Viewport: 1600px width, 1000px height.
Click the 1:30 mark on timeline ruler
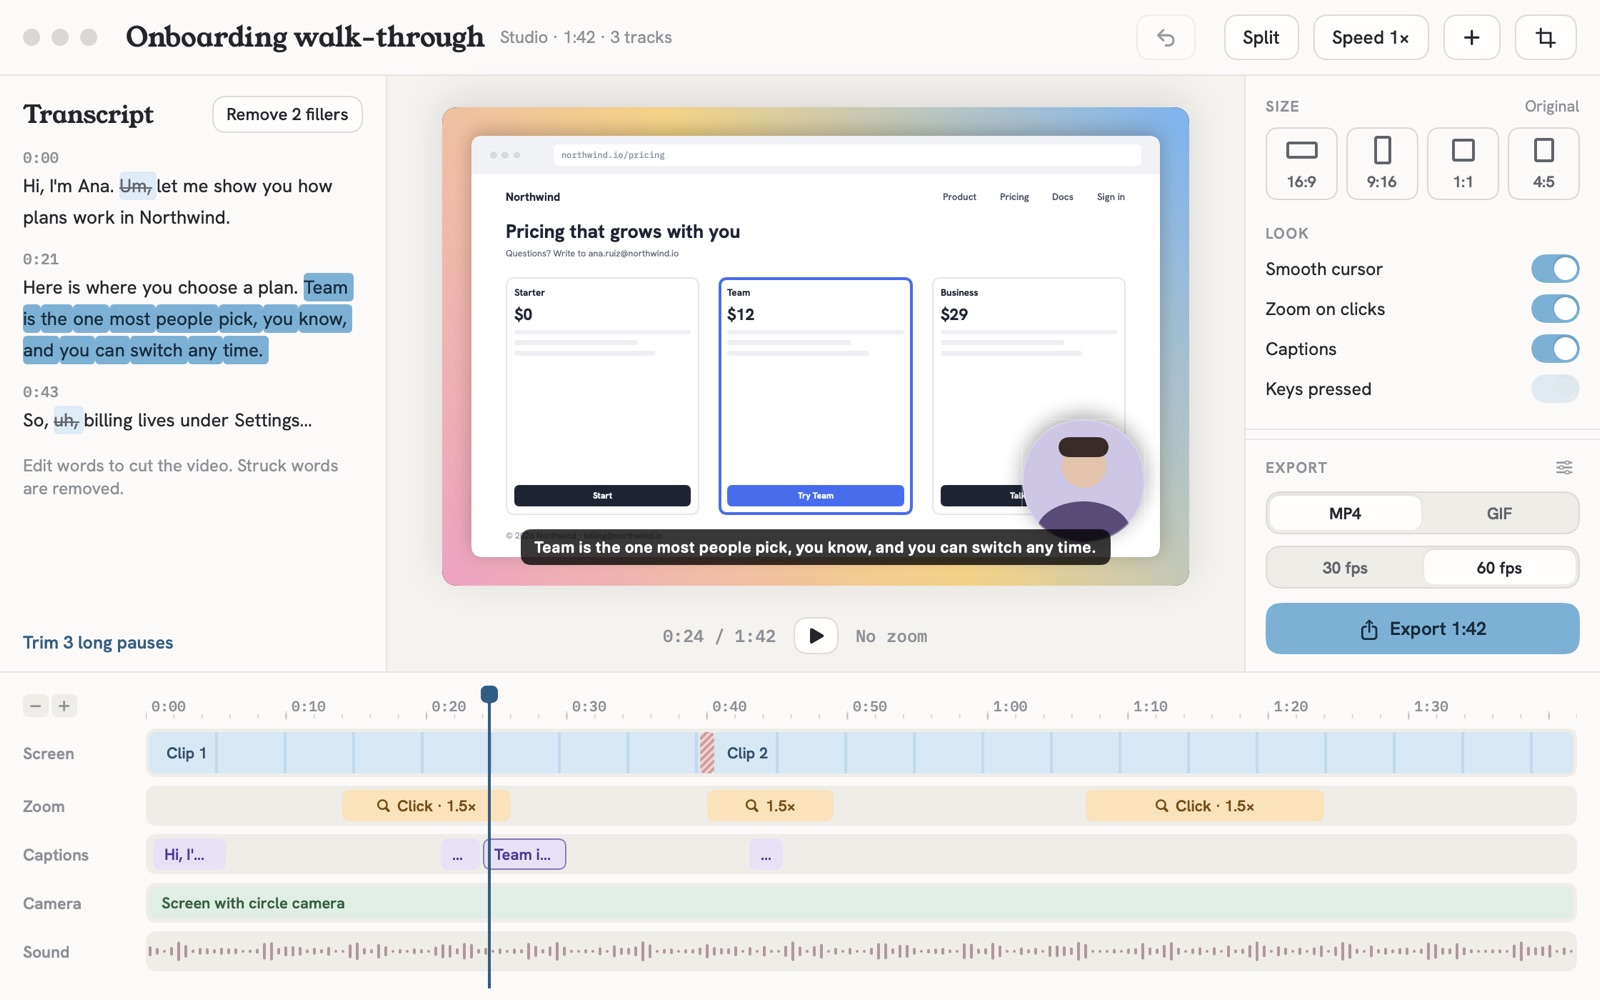pos(1431,707)
